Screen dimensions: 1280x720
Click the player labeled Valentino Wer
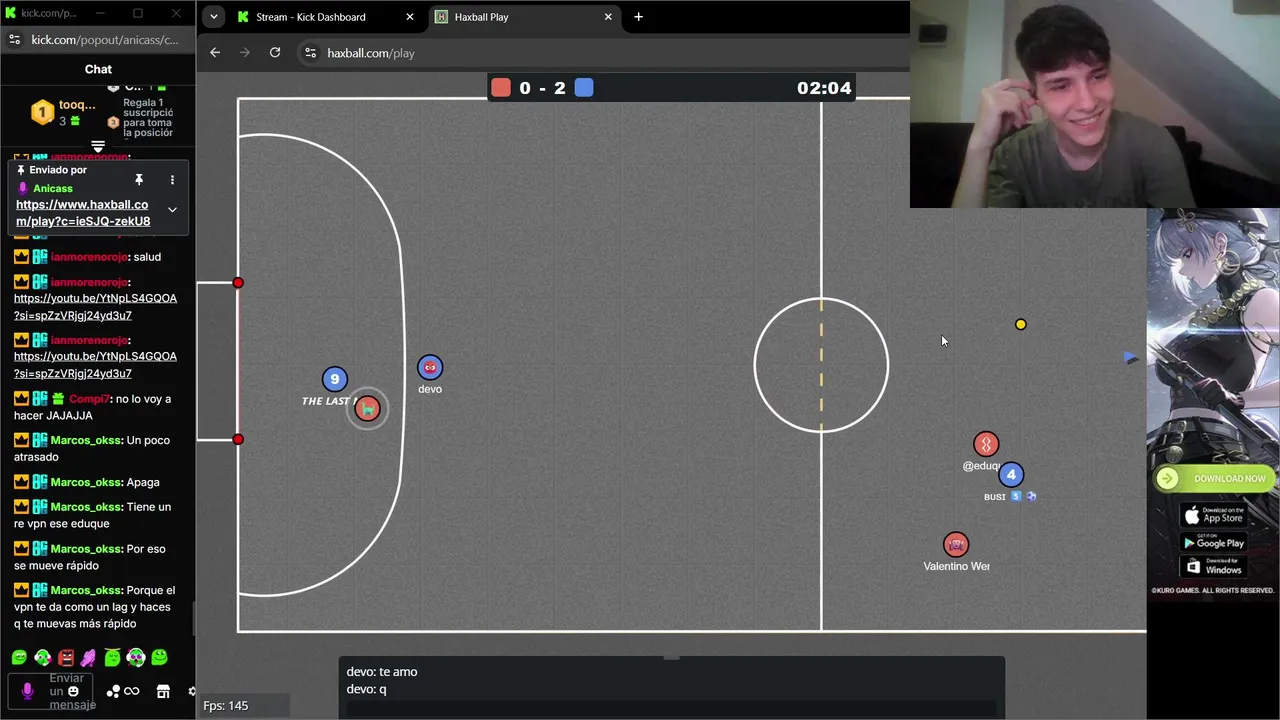[956, 544]
